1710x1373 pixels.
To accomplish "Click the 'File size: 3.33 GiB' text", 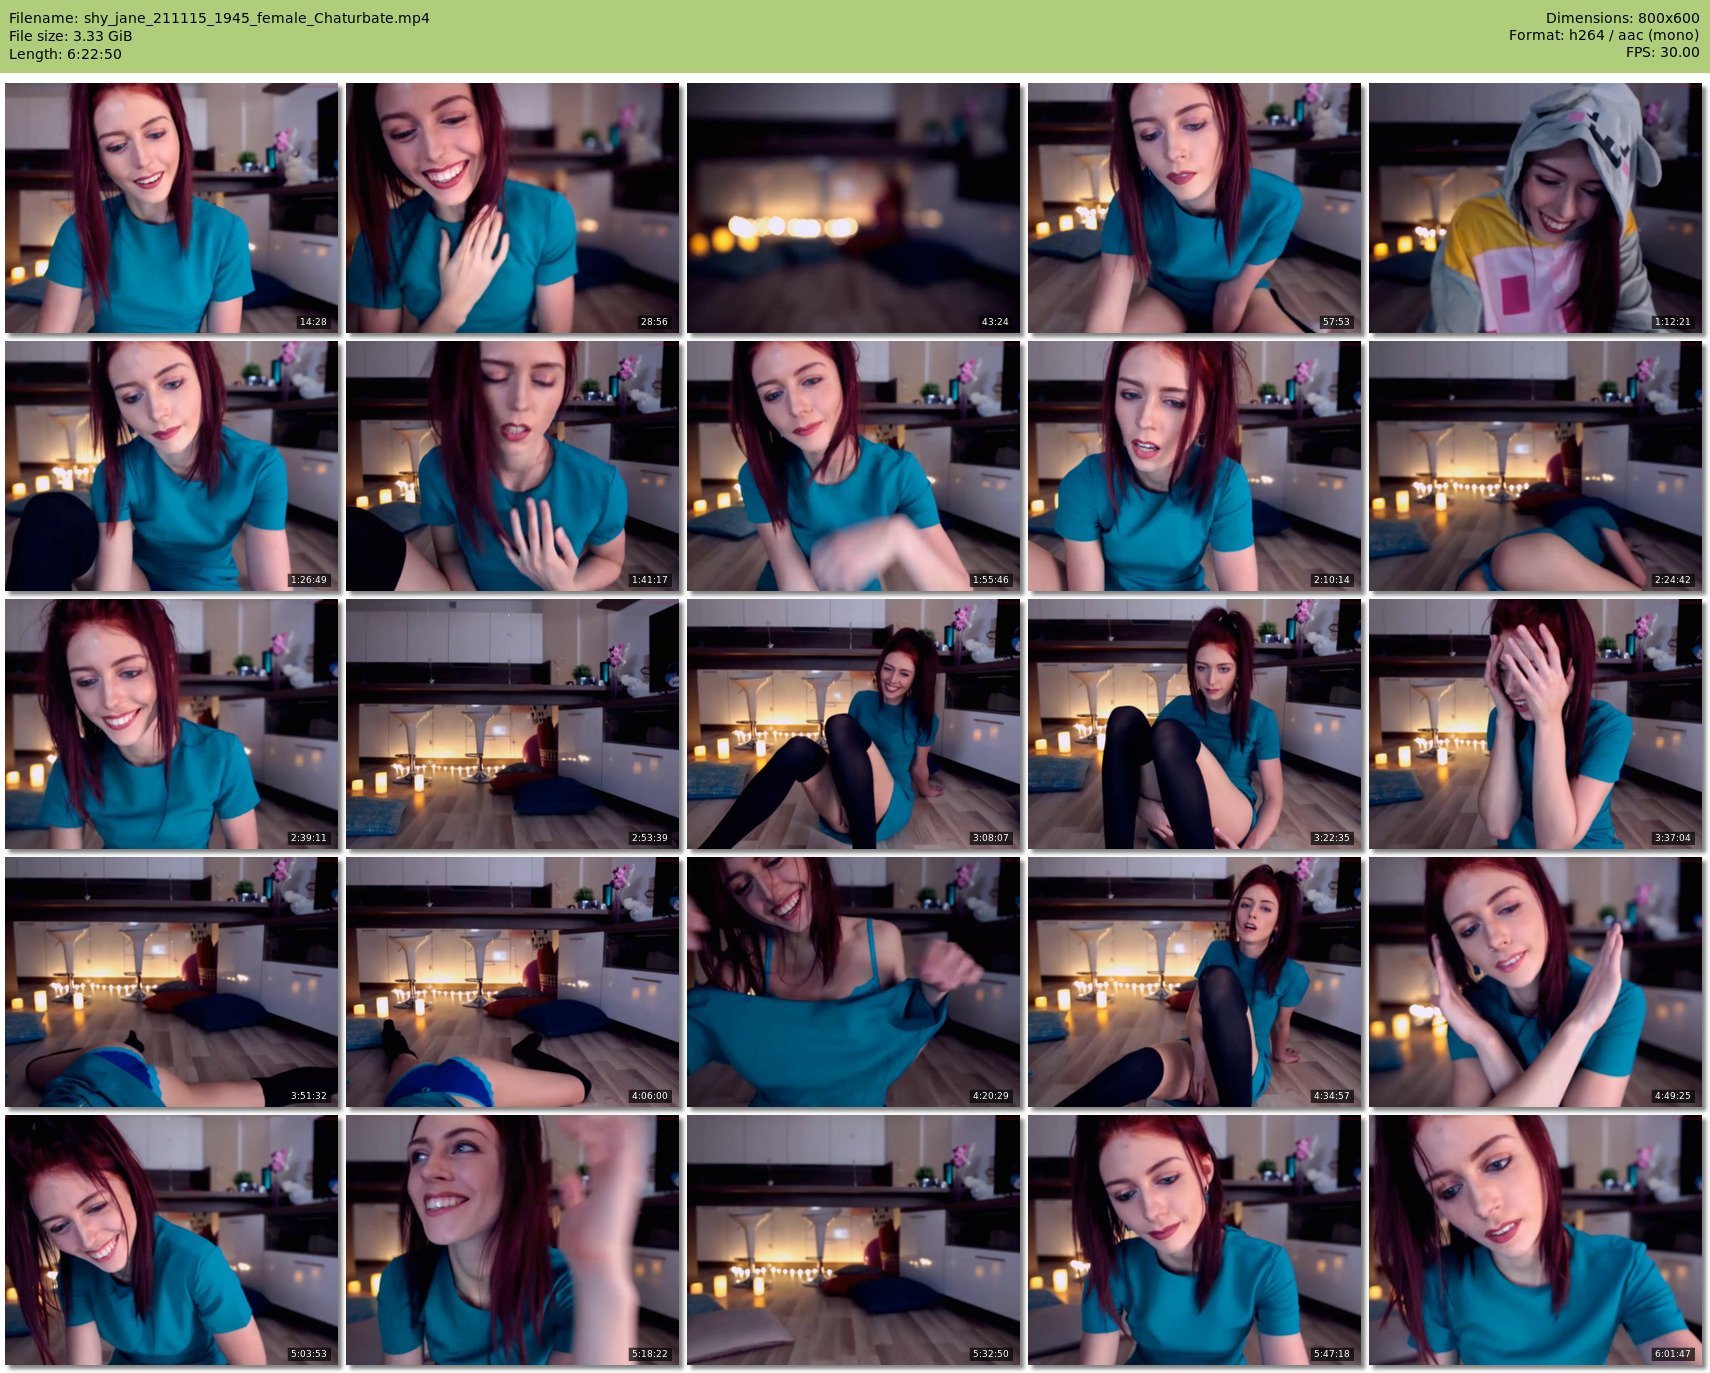I will pos(70,36).
